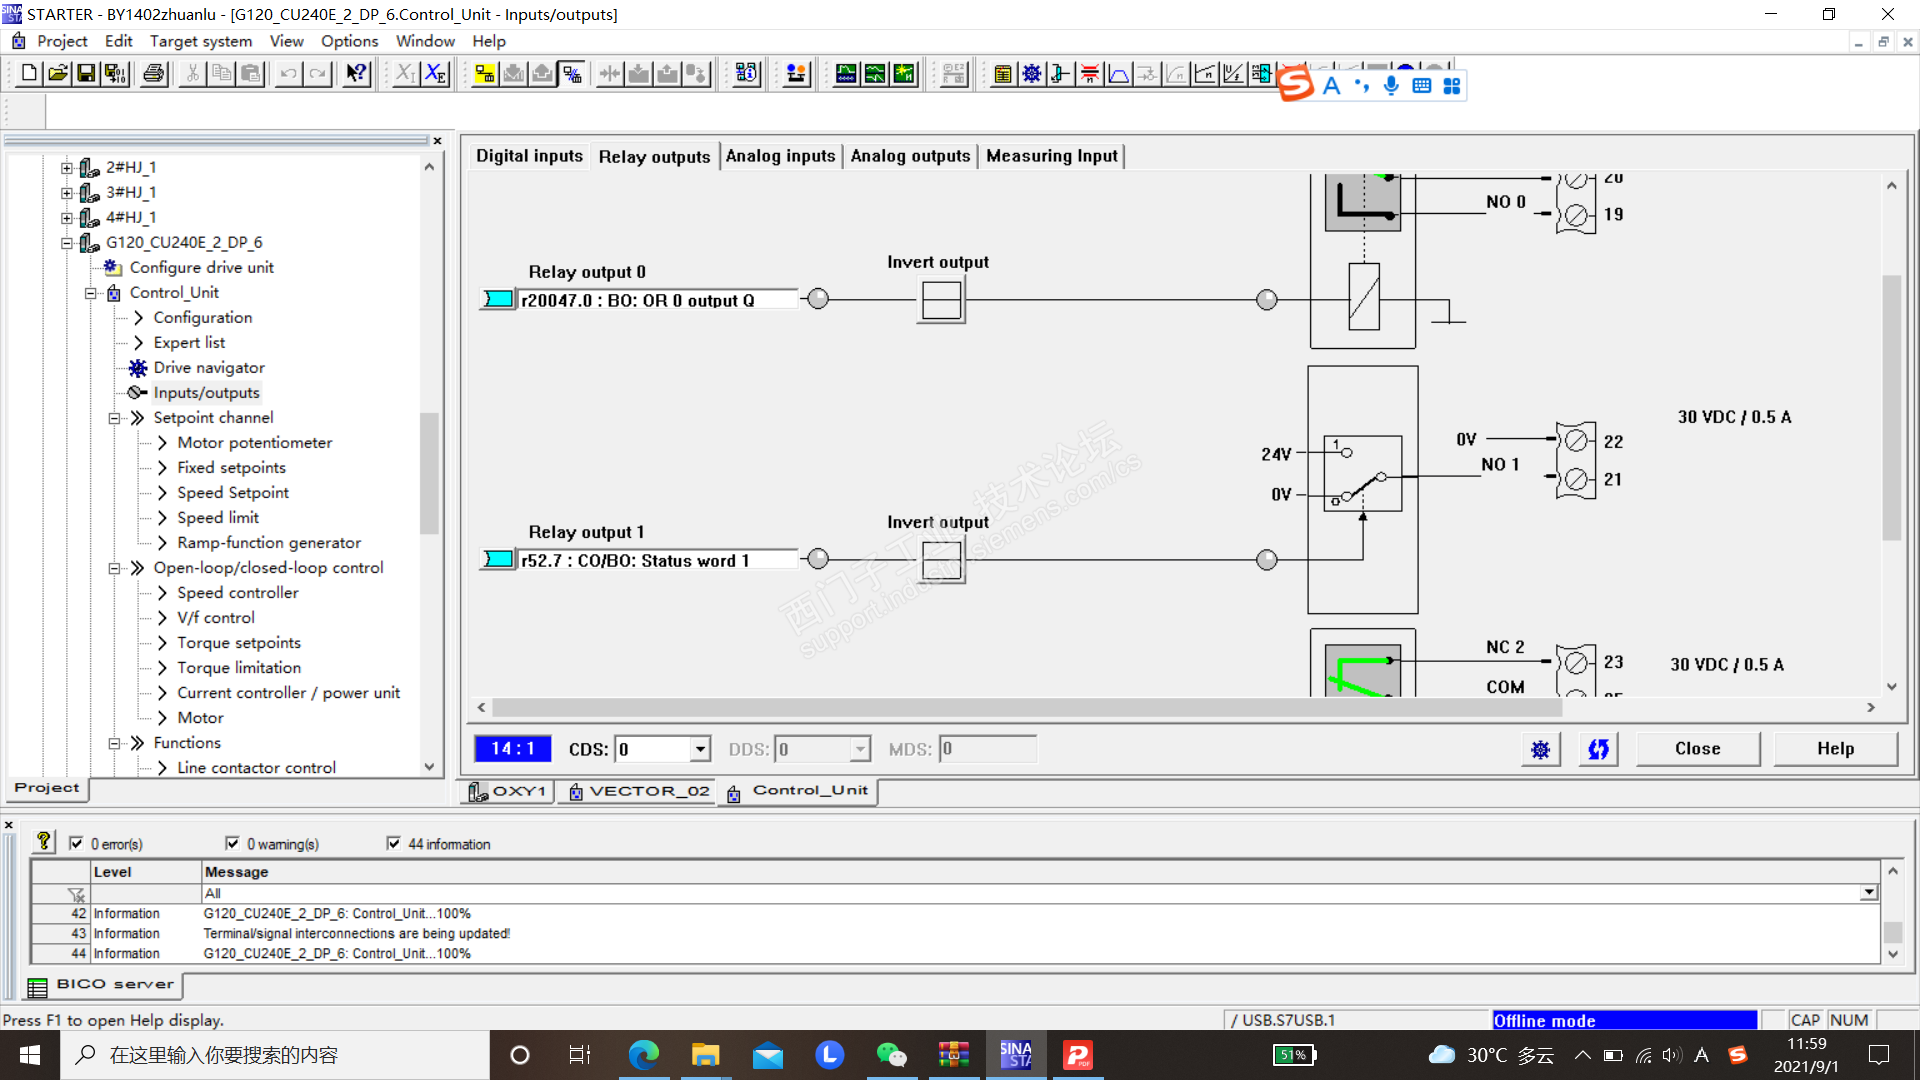Toggle the 0 warning(s) checkbox

[232, 843]
